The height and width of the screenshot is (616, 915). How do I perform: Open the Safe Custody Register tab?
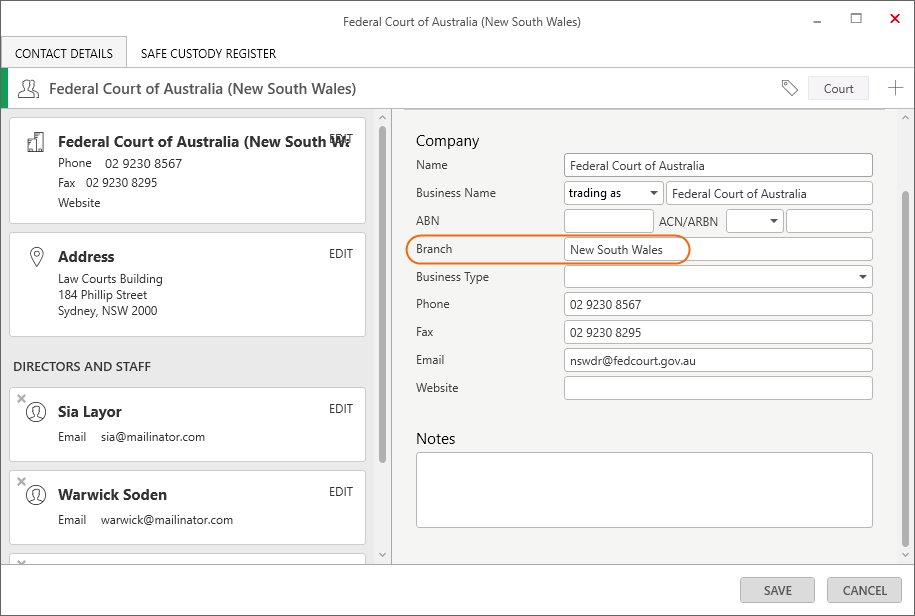click(208, 53)
